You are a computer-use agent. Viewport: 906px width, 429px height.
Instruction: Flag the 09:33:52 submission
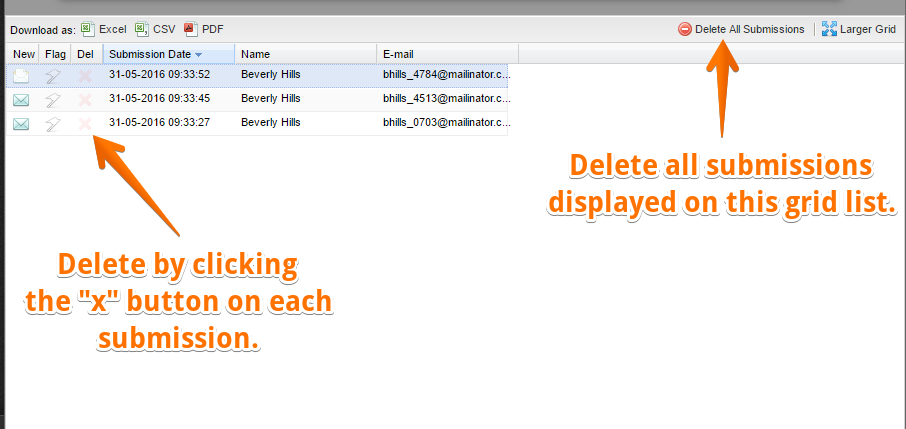[53, 74]
